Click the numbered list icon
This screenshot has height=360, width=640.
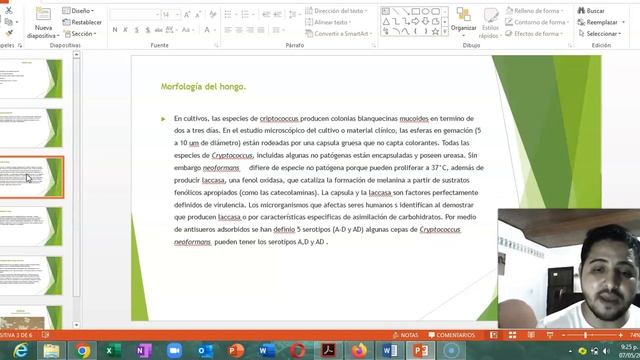[244, 15]
